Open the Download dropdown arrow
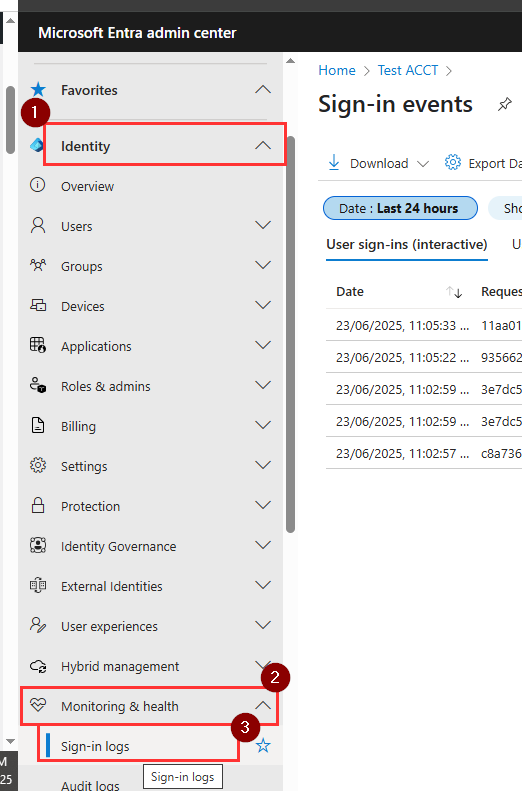Viewport: 522px width, 791px height. pyautogui.click(x=423, y=164)
